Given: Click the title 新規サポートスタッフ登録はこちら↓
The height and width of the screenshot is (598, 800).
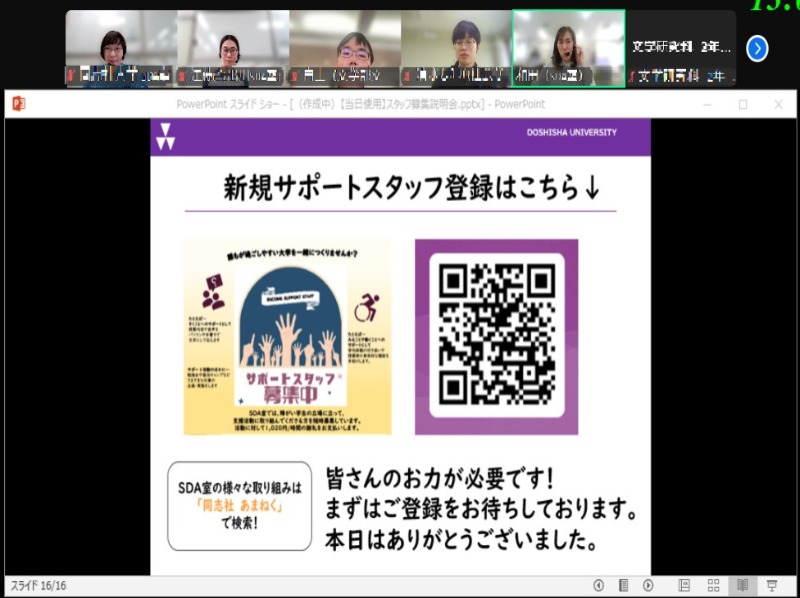Looking at the screenshot, I should coord(411,188).
